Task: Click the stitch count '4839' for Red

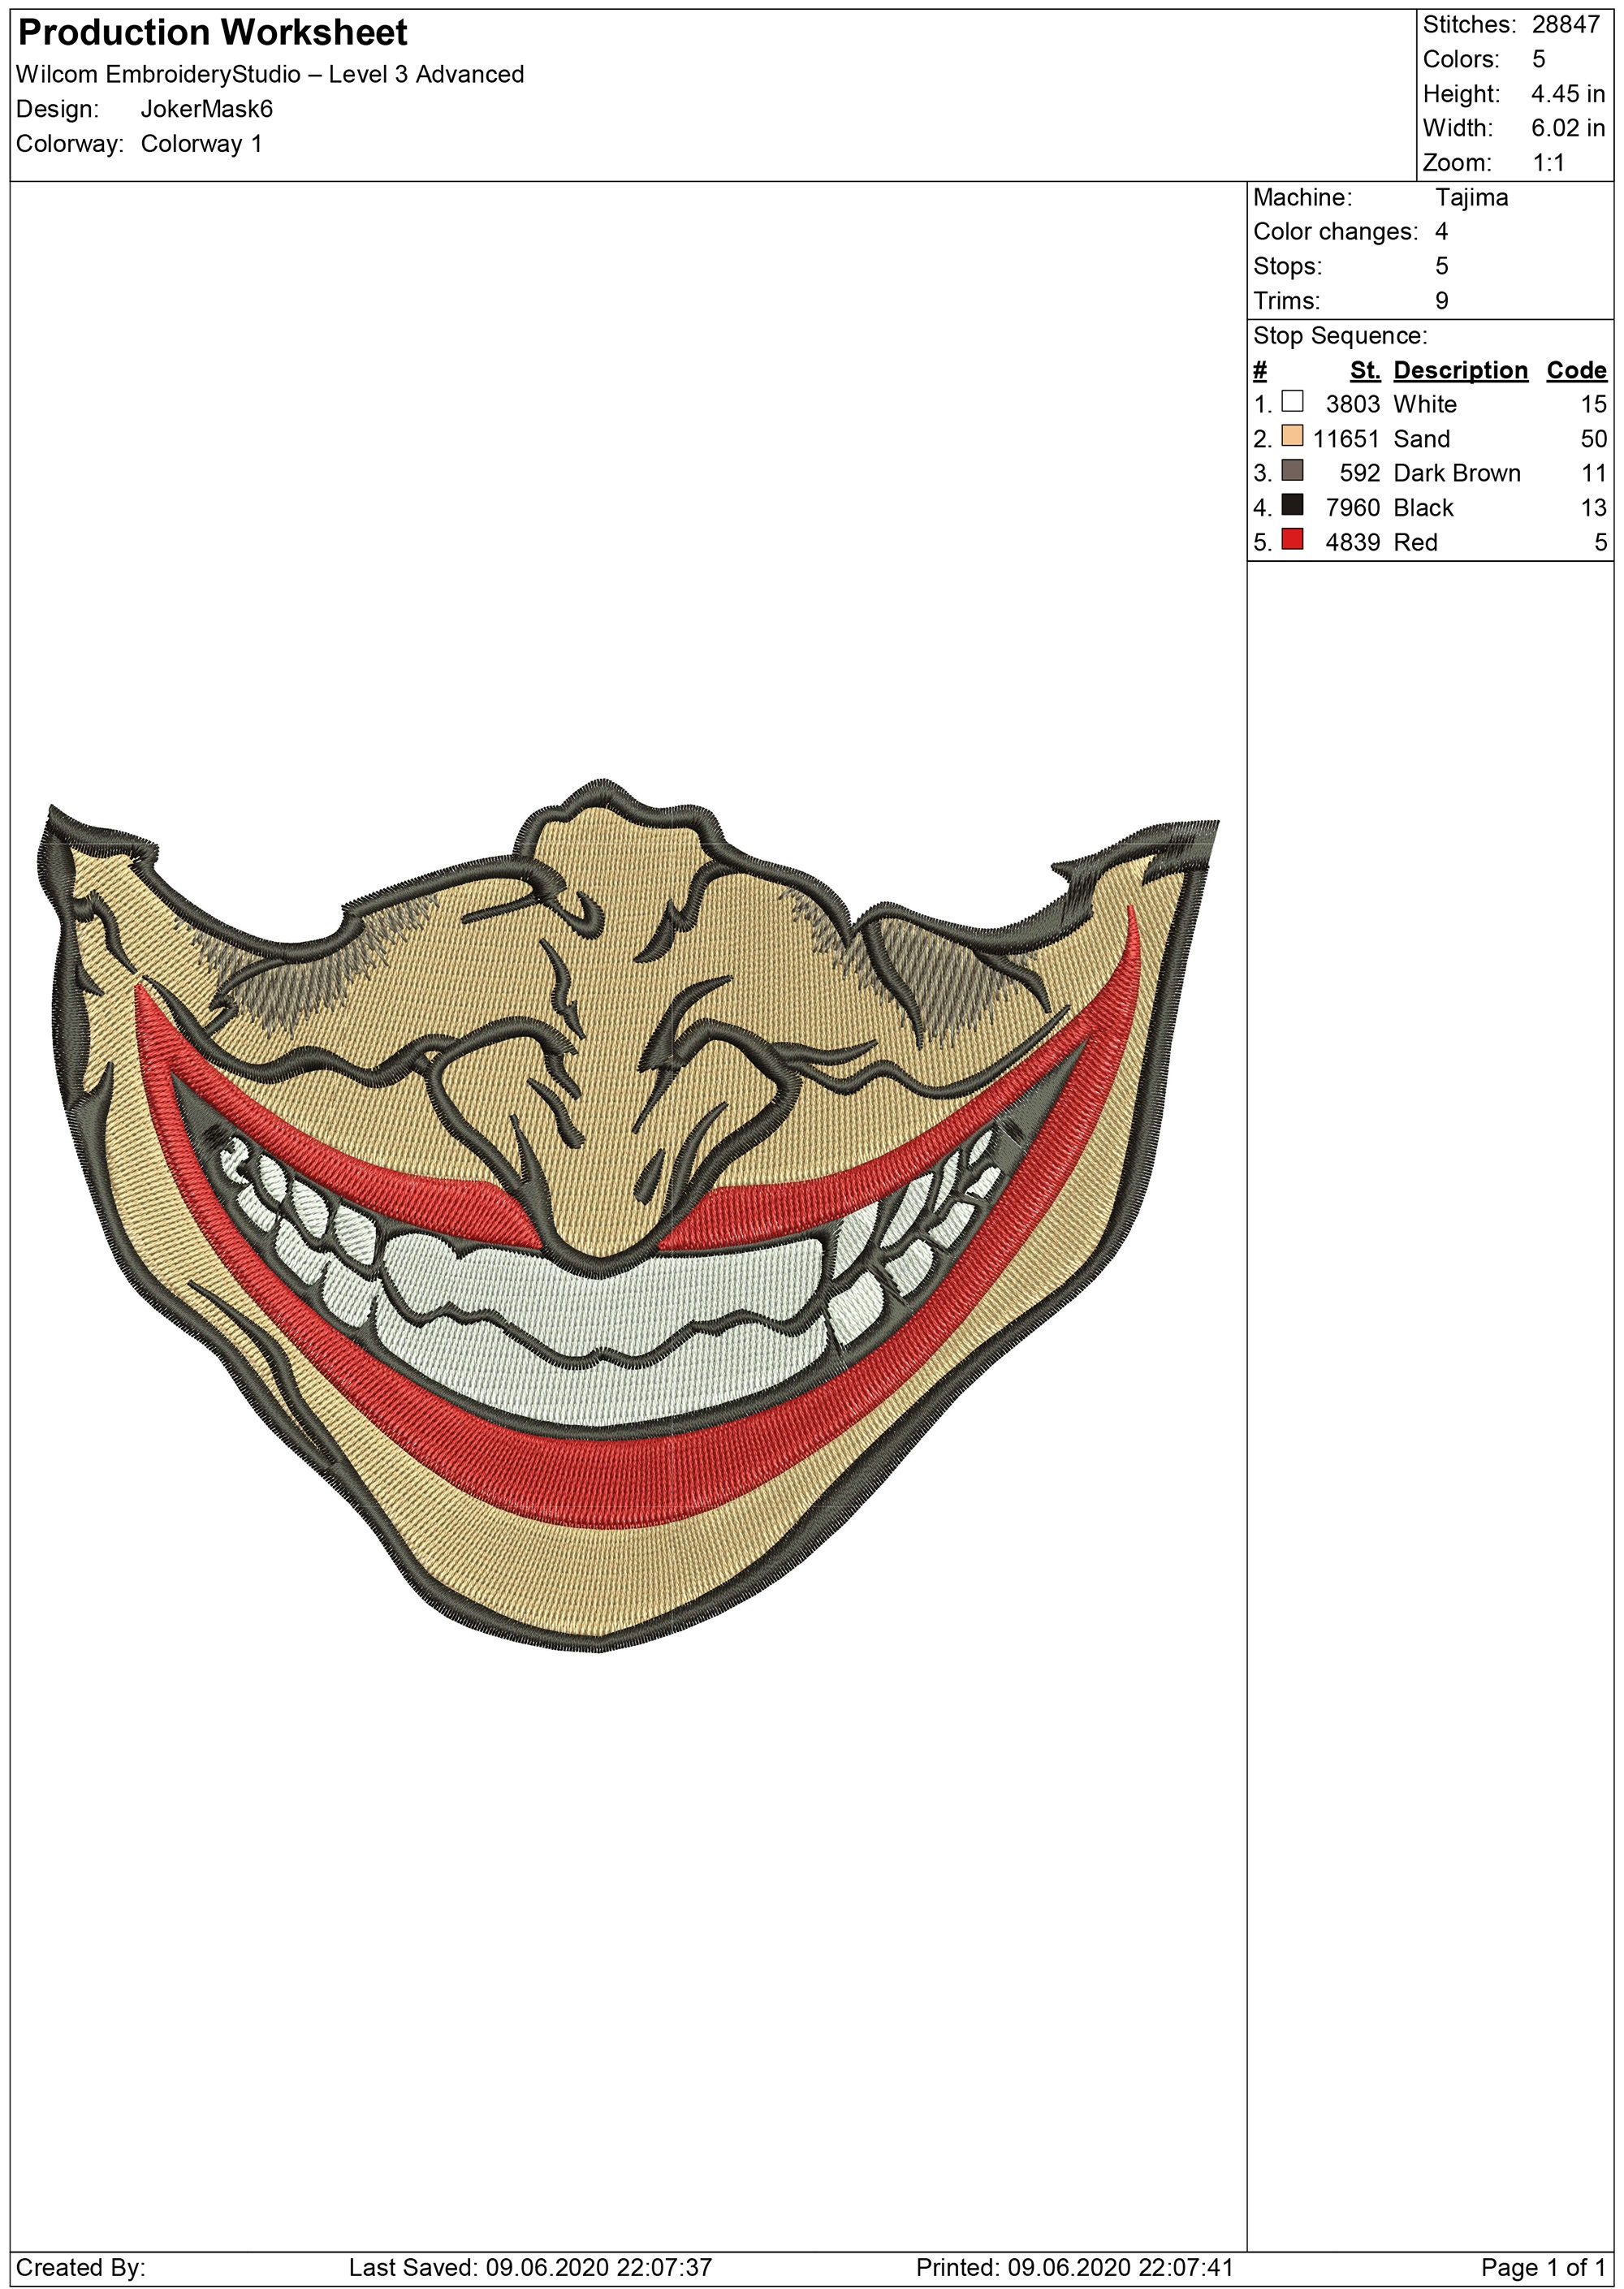Action: tap(1353, 543)
